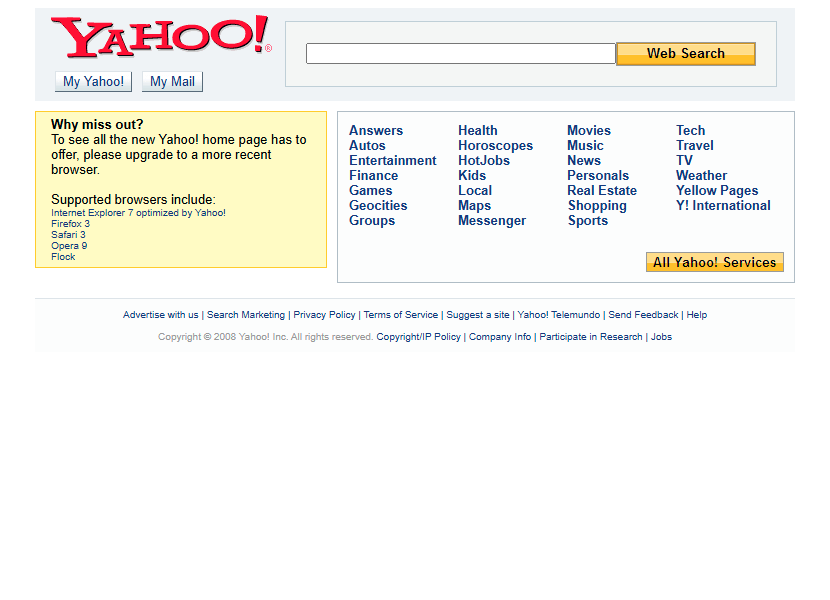
Task: Click Company Info link
Action: click(500, 337)
